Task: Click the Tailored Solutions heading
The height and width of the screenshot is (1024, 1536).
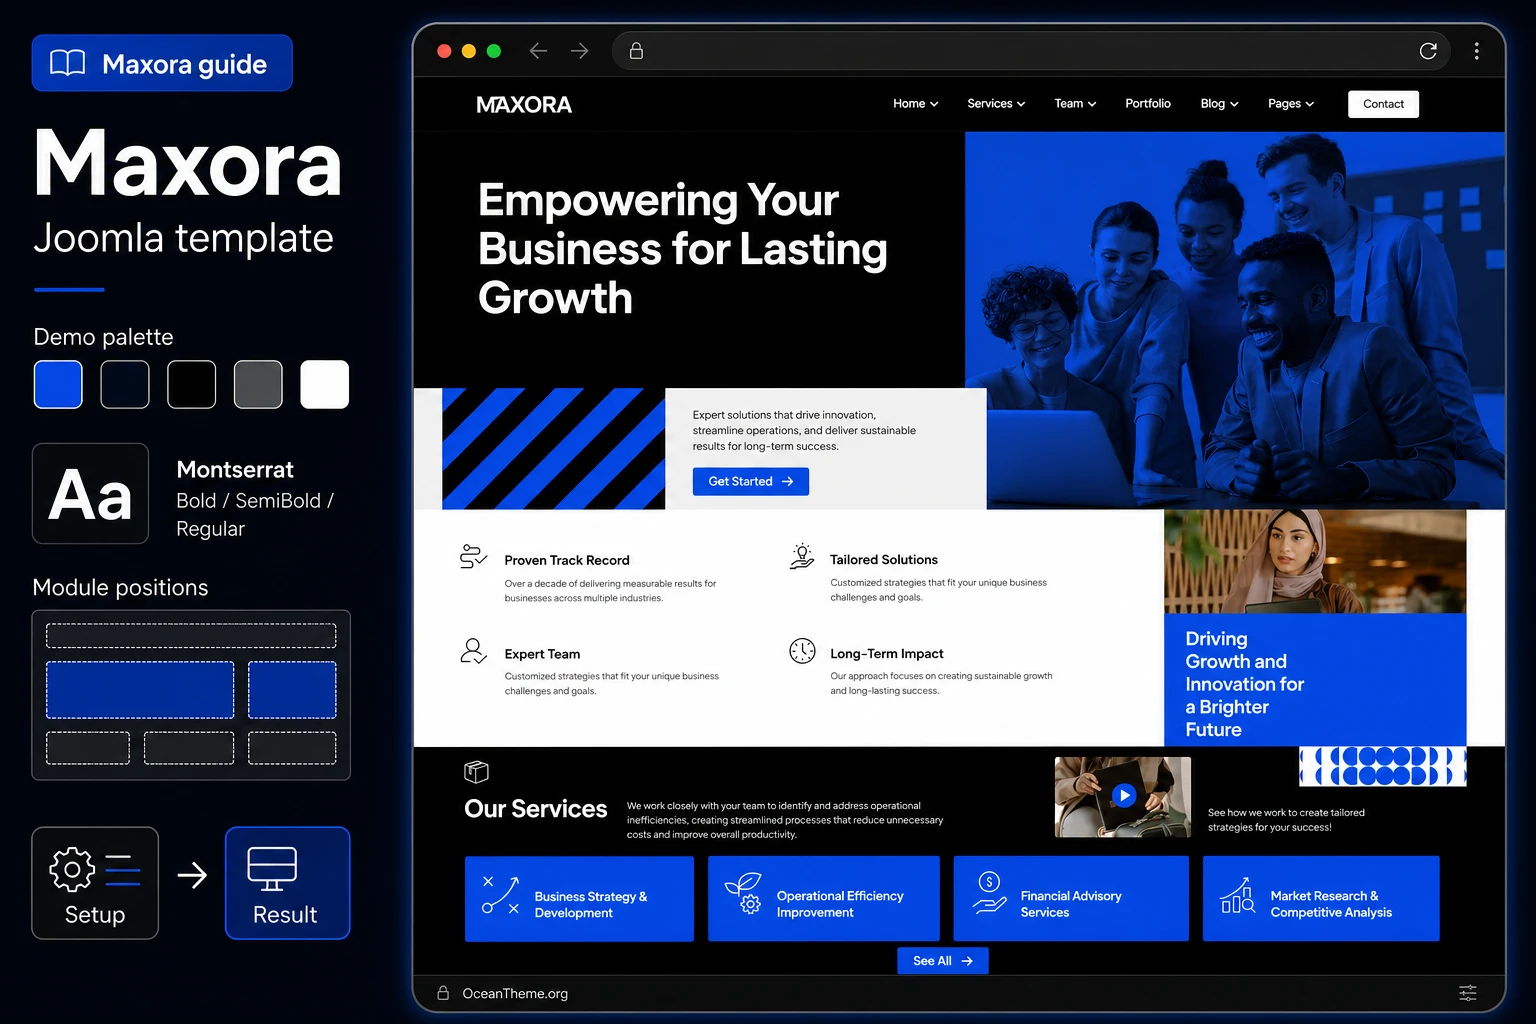Action: pos(884,560)
